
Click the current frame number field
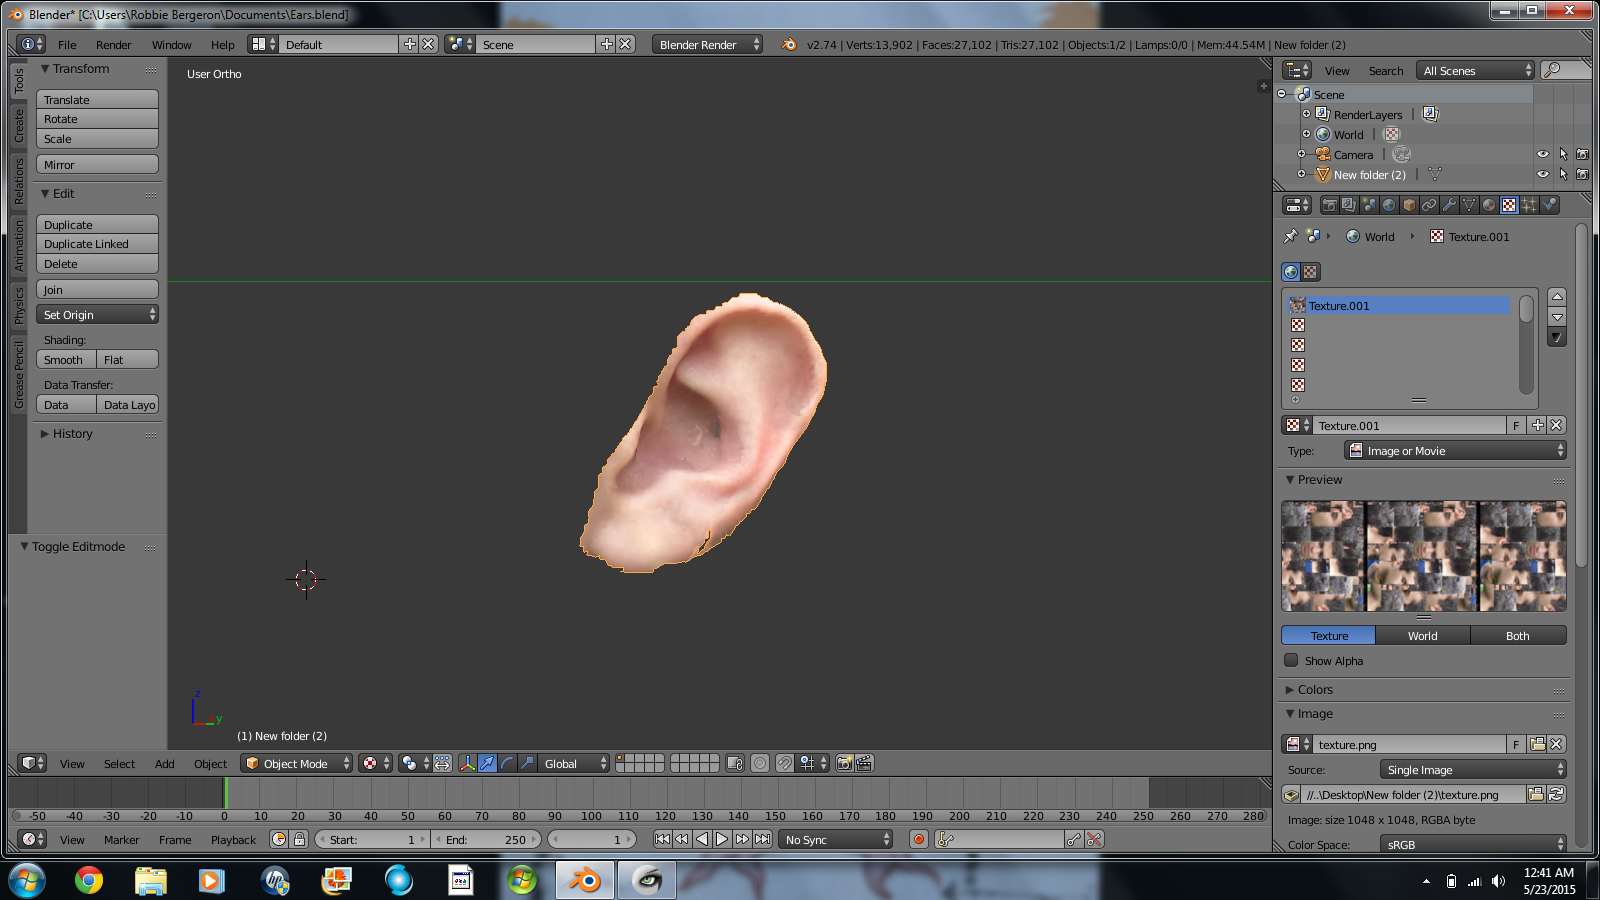tap(593, 839)
